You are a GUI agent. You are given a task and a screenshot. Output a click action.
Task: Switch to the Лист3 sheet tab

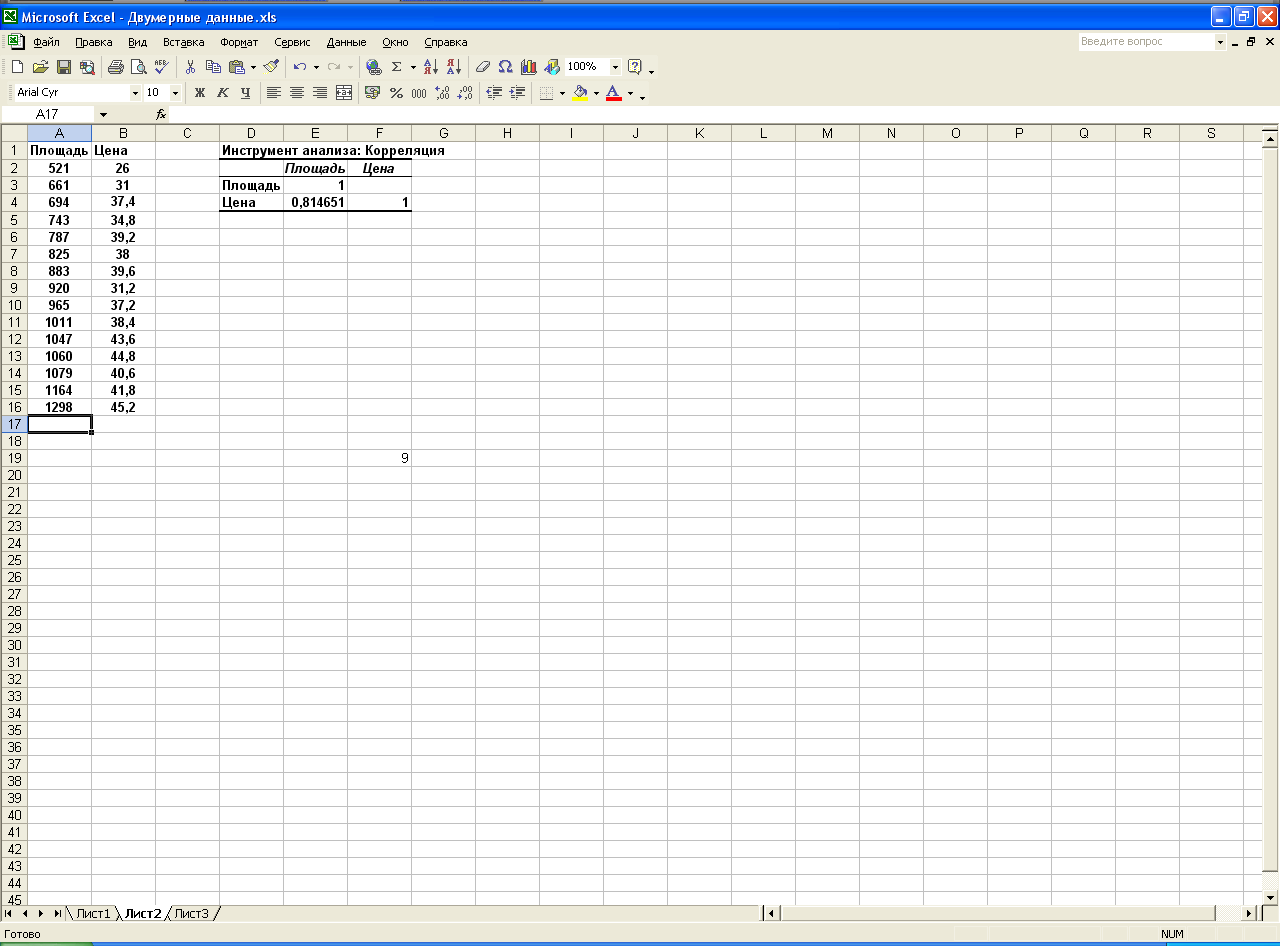tap(191, 913)
